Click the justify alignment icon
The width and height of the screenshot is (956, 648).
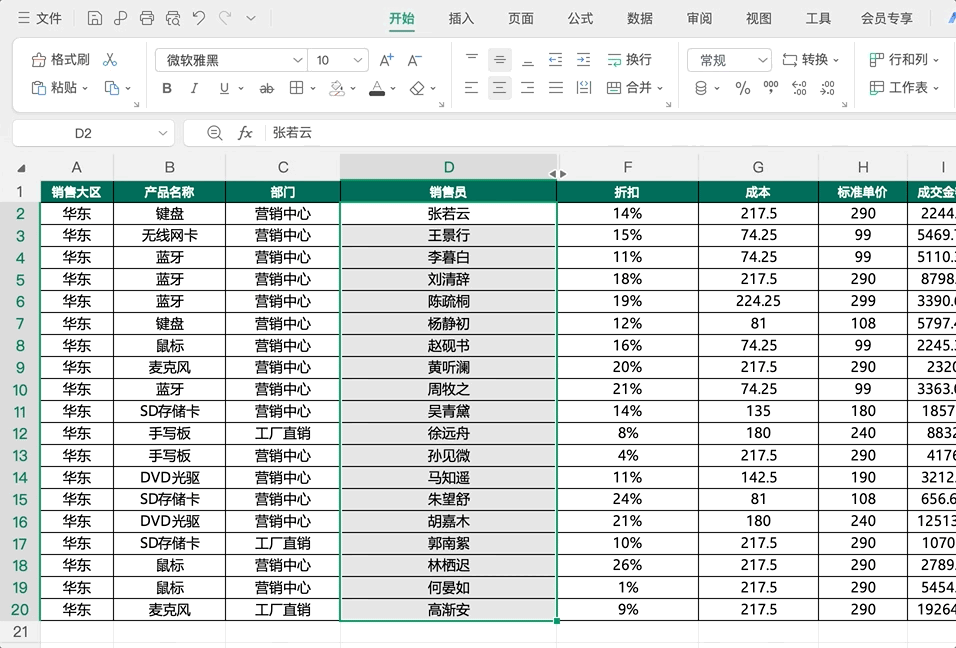click(x=555, y=88)
